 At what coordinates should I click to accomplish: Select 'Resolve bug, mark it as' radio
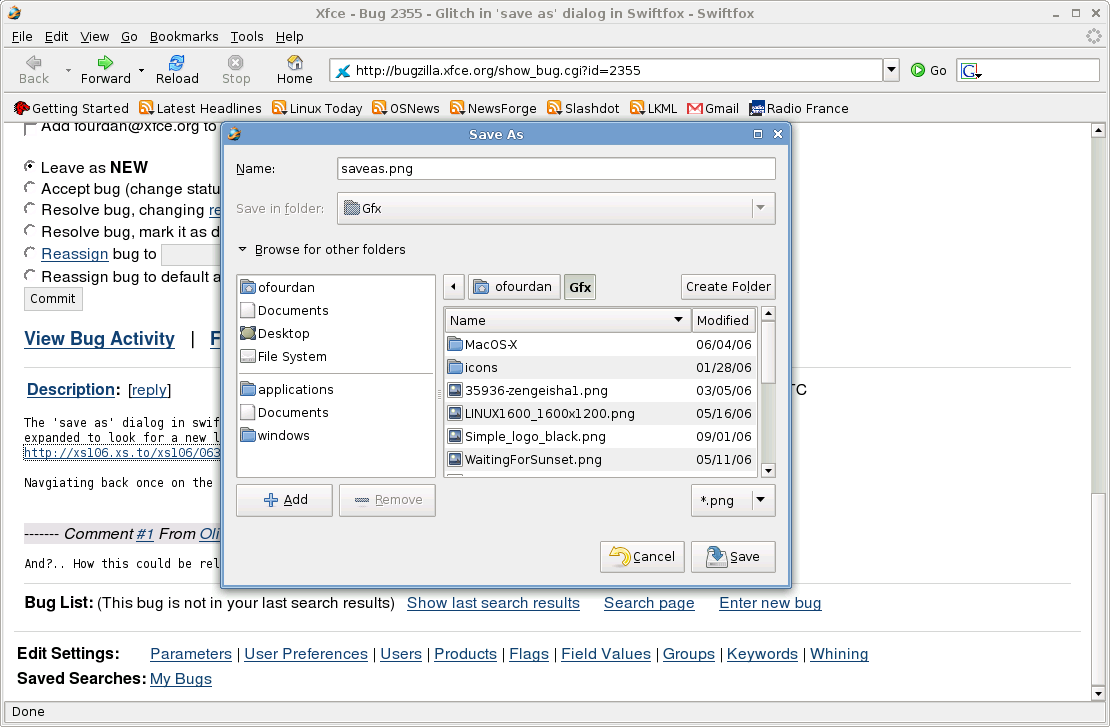[x=30, y=232]
